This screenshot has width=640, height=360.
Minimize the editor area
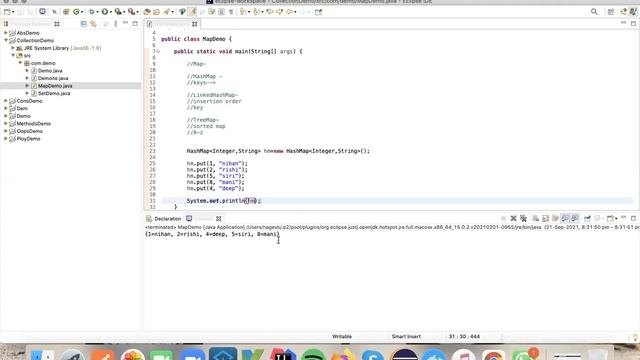[623, 23]
